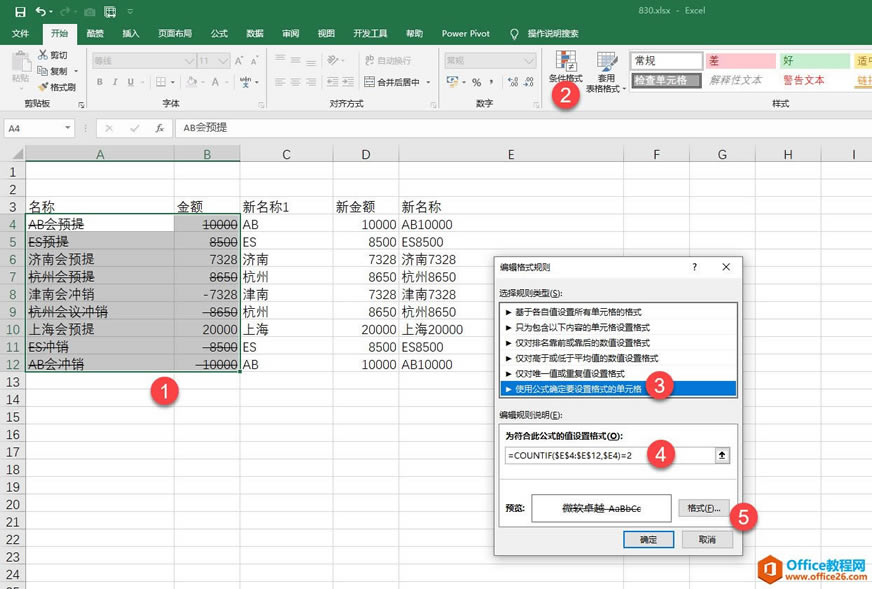Click the 格式(F)... button in dialog
Viewport: 872px width, 589px height.
(x=703, y=508)
